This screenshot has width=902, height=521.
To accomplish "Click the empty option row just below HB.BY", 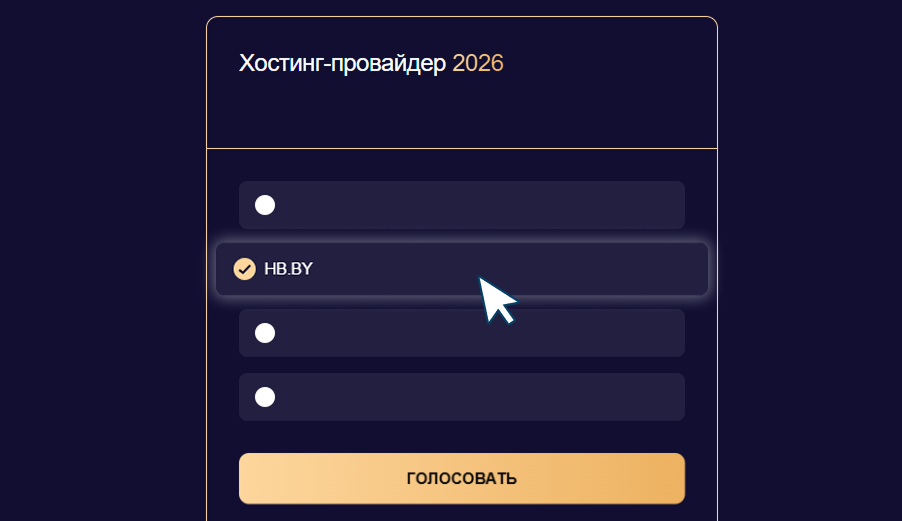I will (461, 333).
